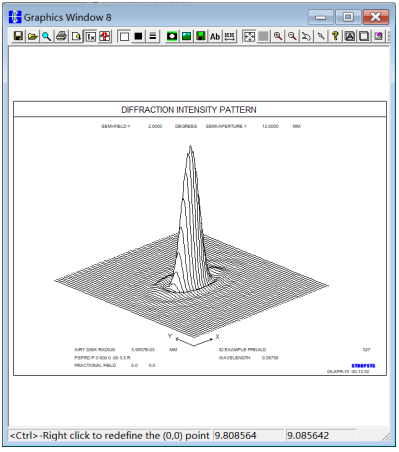Click the print preview page icon
This screenshot has height=452, width=399.
[x=76, y=36]
